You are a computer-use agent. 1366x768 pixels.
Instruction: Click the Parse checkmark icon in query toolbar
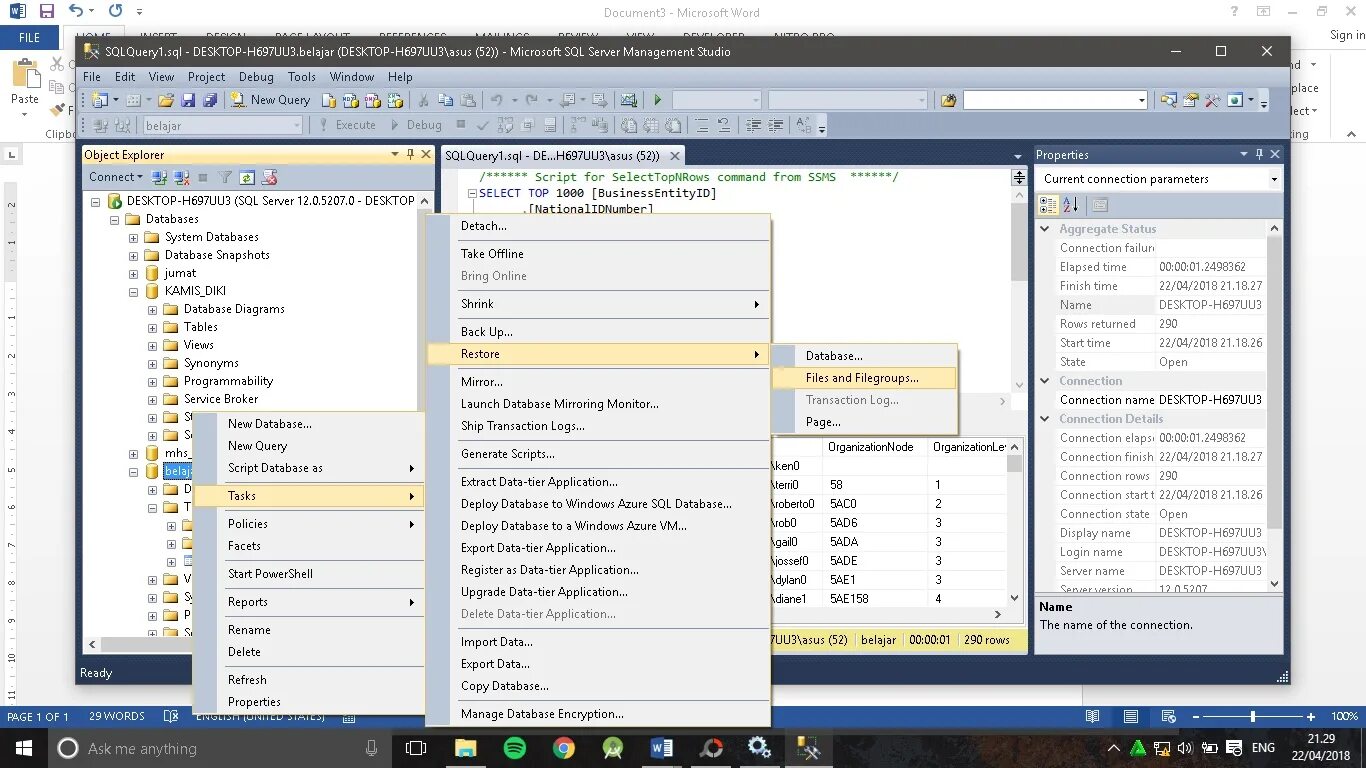click(483, 125)
